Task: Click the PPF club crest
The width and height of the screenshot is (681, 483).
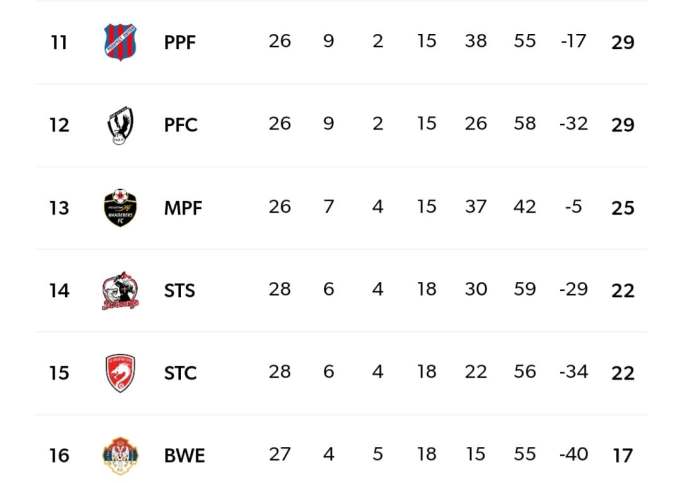Action: point(120,42)
